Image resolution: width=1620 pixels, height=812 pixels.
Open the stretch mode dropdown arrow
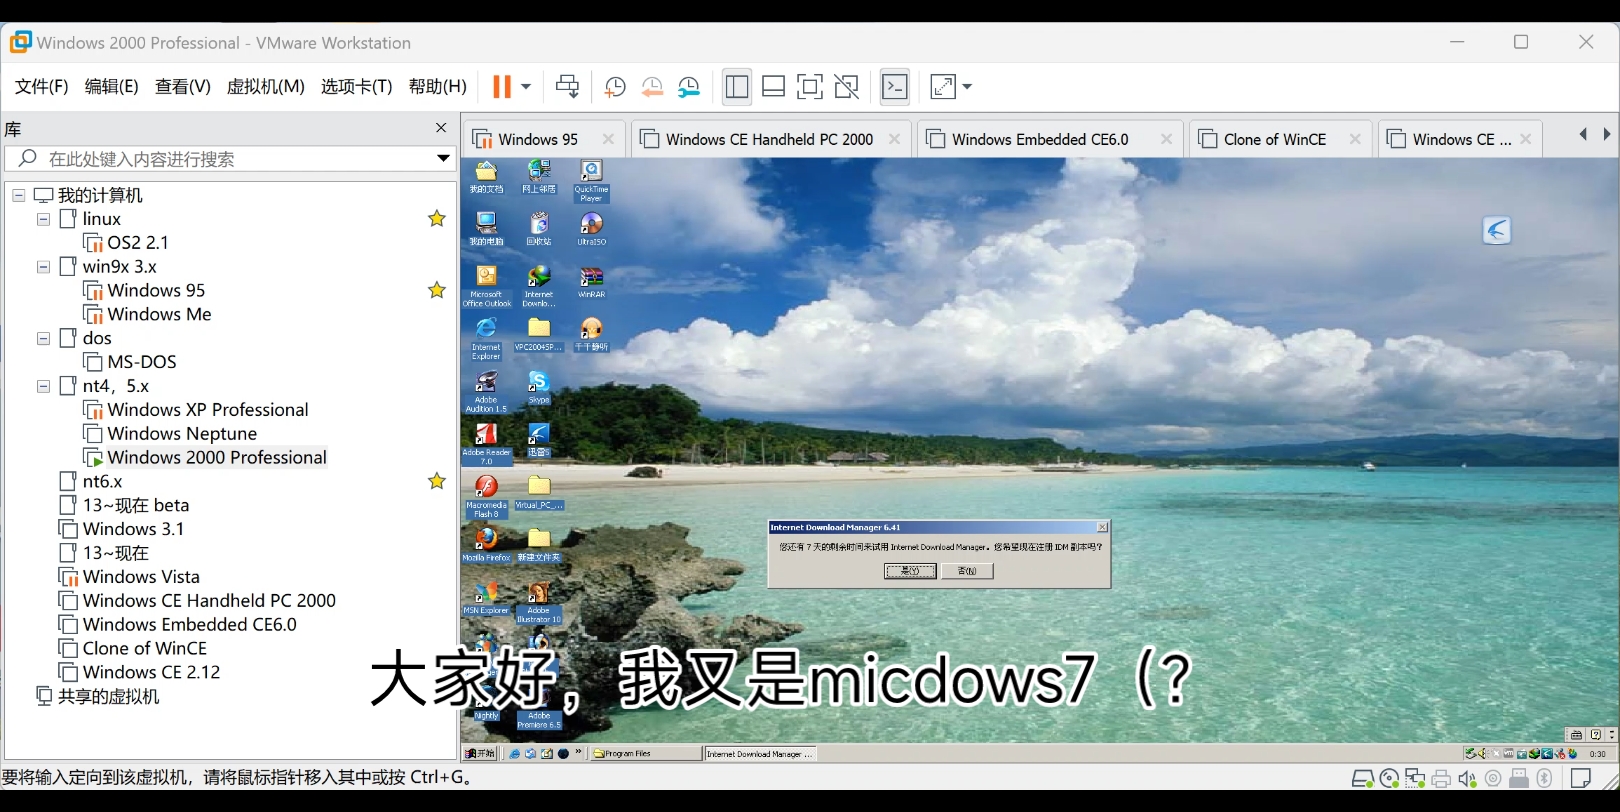point(967,87)
